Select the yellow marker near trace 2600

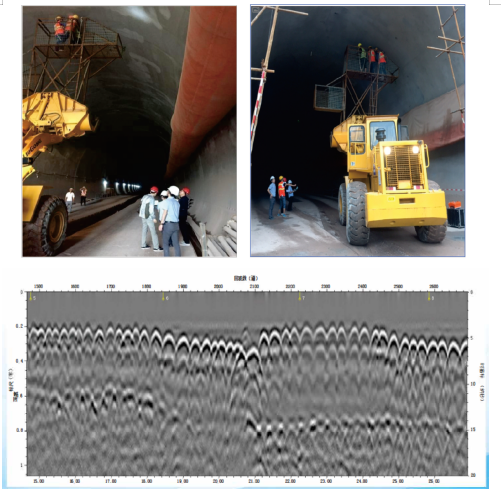430,296
